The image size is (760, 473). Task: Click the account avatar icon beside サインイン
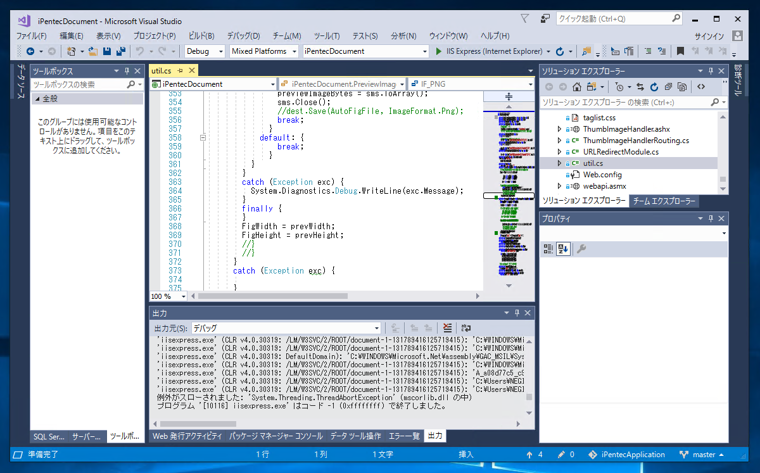coord(737,36)
